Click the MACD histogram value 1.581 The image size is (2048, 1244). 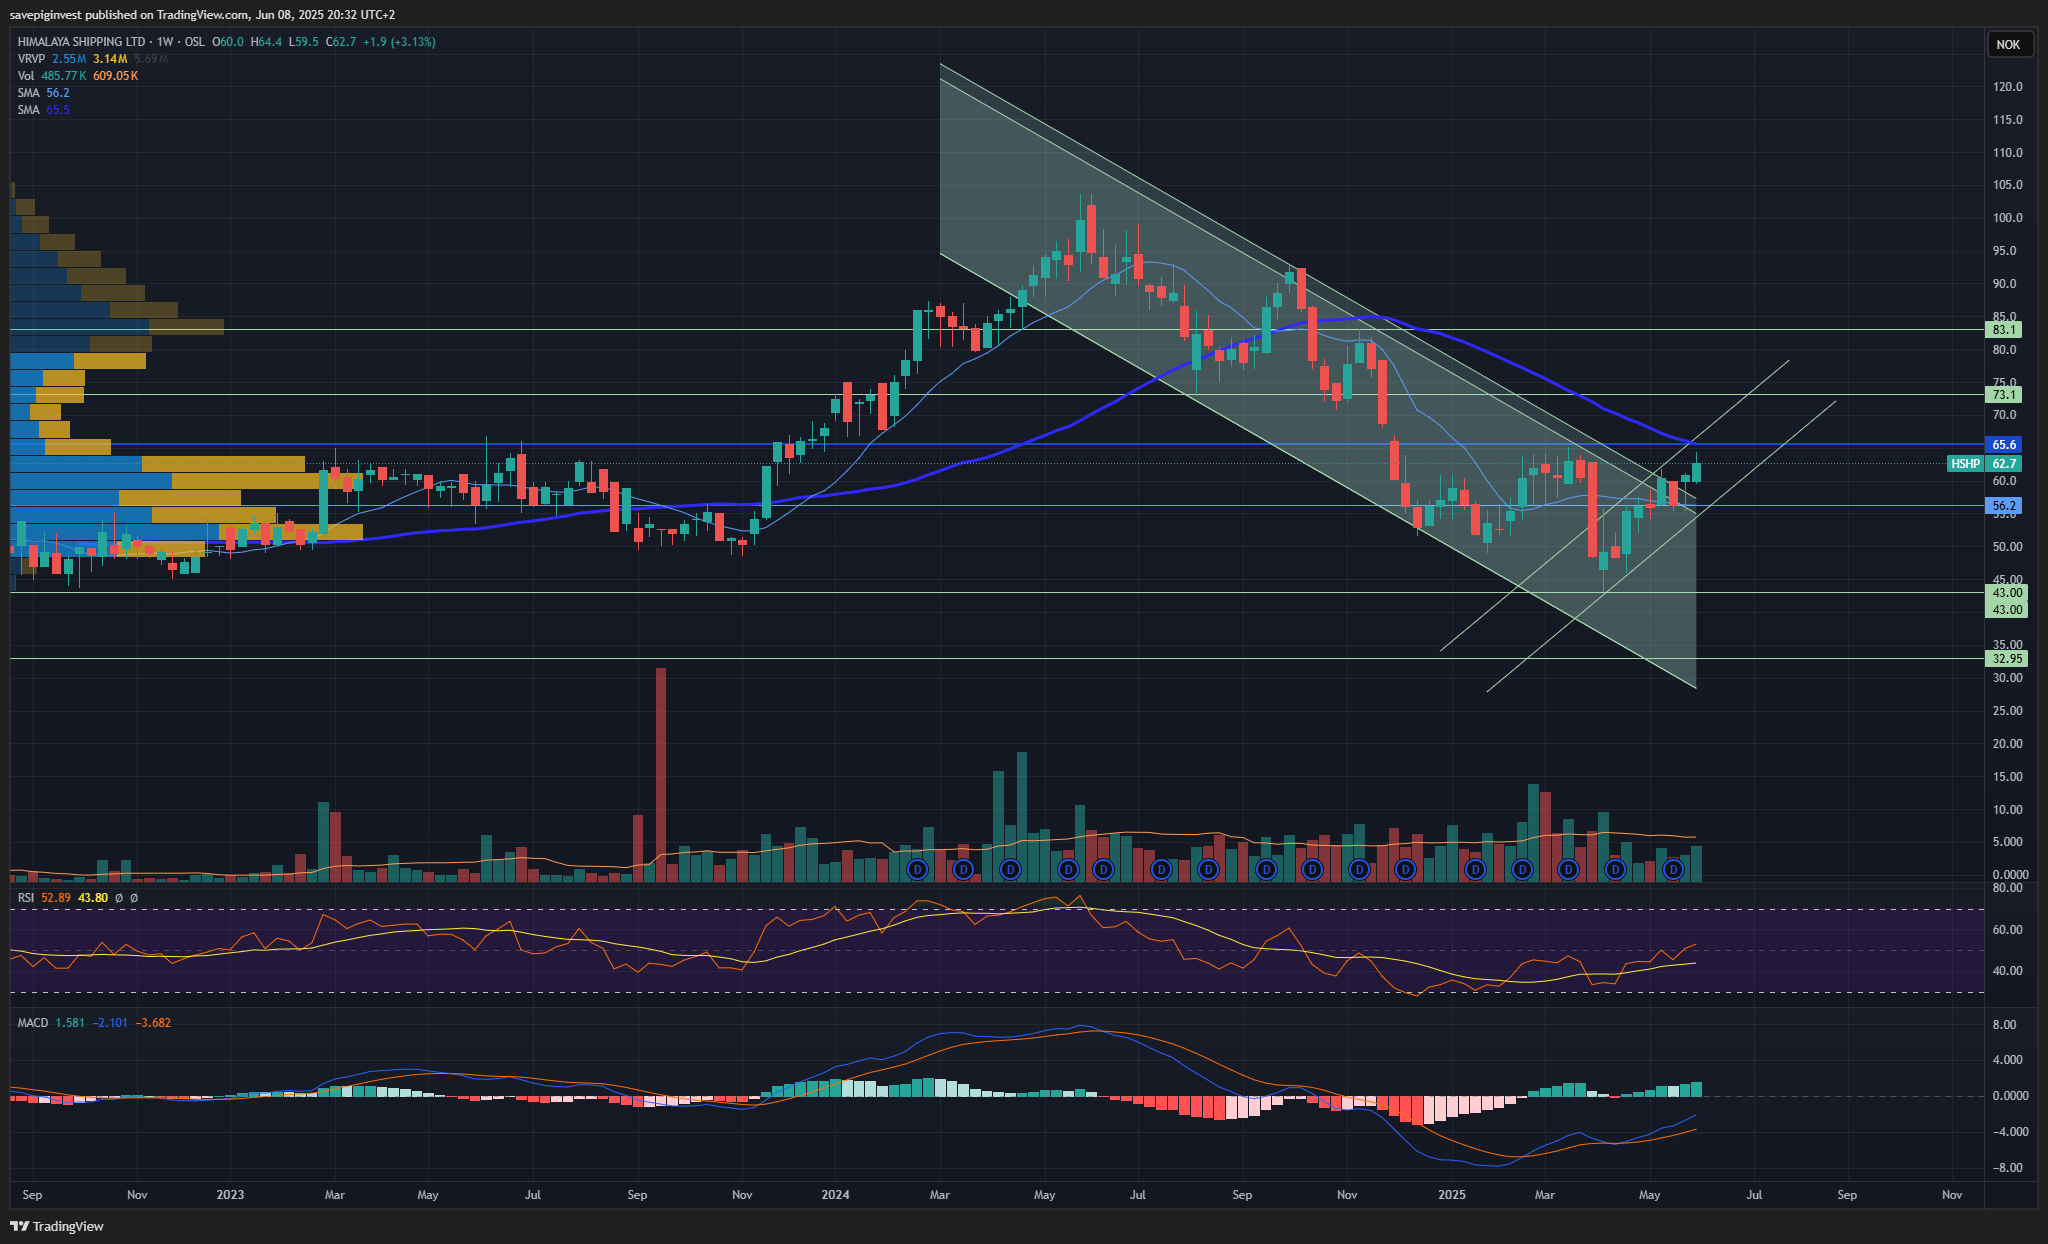70,1023
